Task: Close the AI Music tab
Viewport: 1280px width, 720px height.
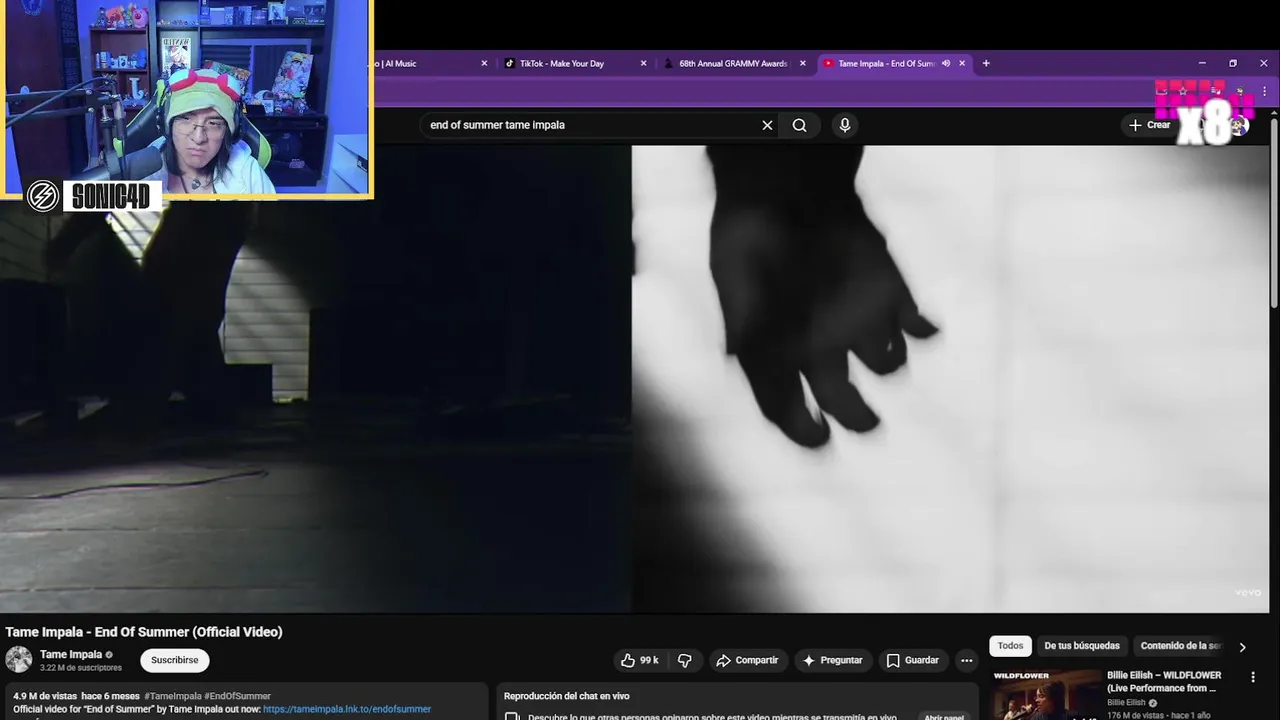Action: tap(484, 63)
